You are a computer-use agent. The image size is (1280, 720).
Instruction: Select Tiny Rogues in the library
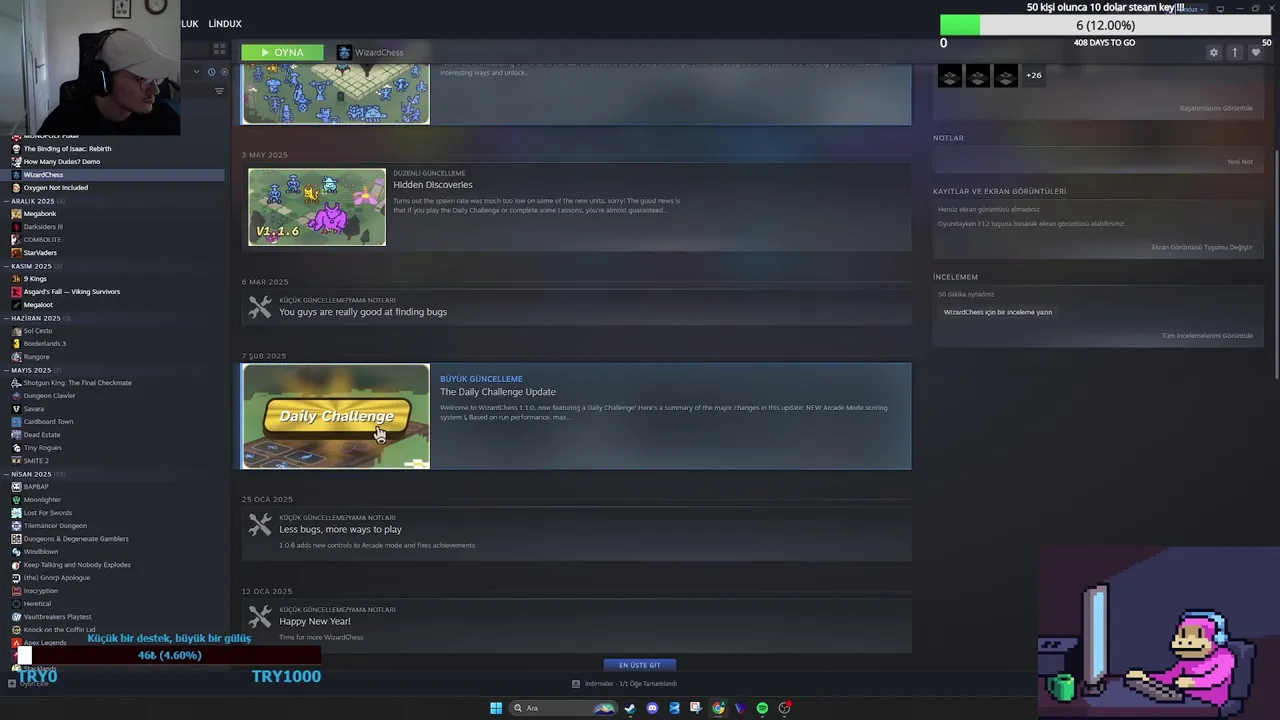tap(42, 448)
